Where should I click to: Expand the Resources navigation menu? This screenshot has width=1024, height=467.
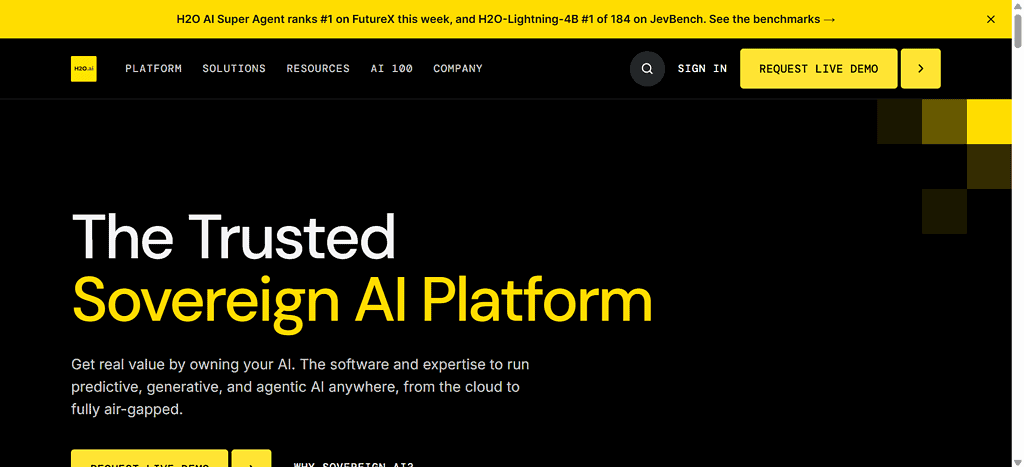[x=318, y=69]
